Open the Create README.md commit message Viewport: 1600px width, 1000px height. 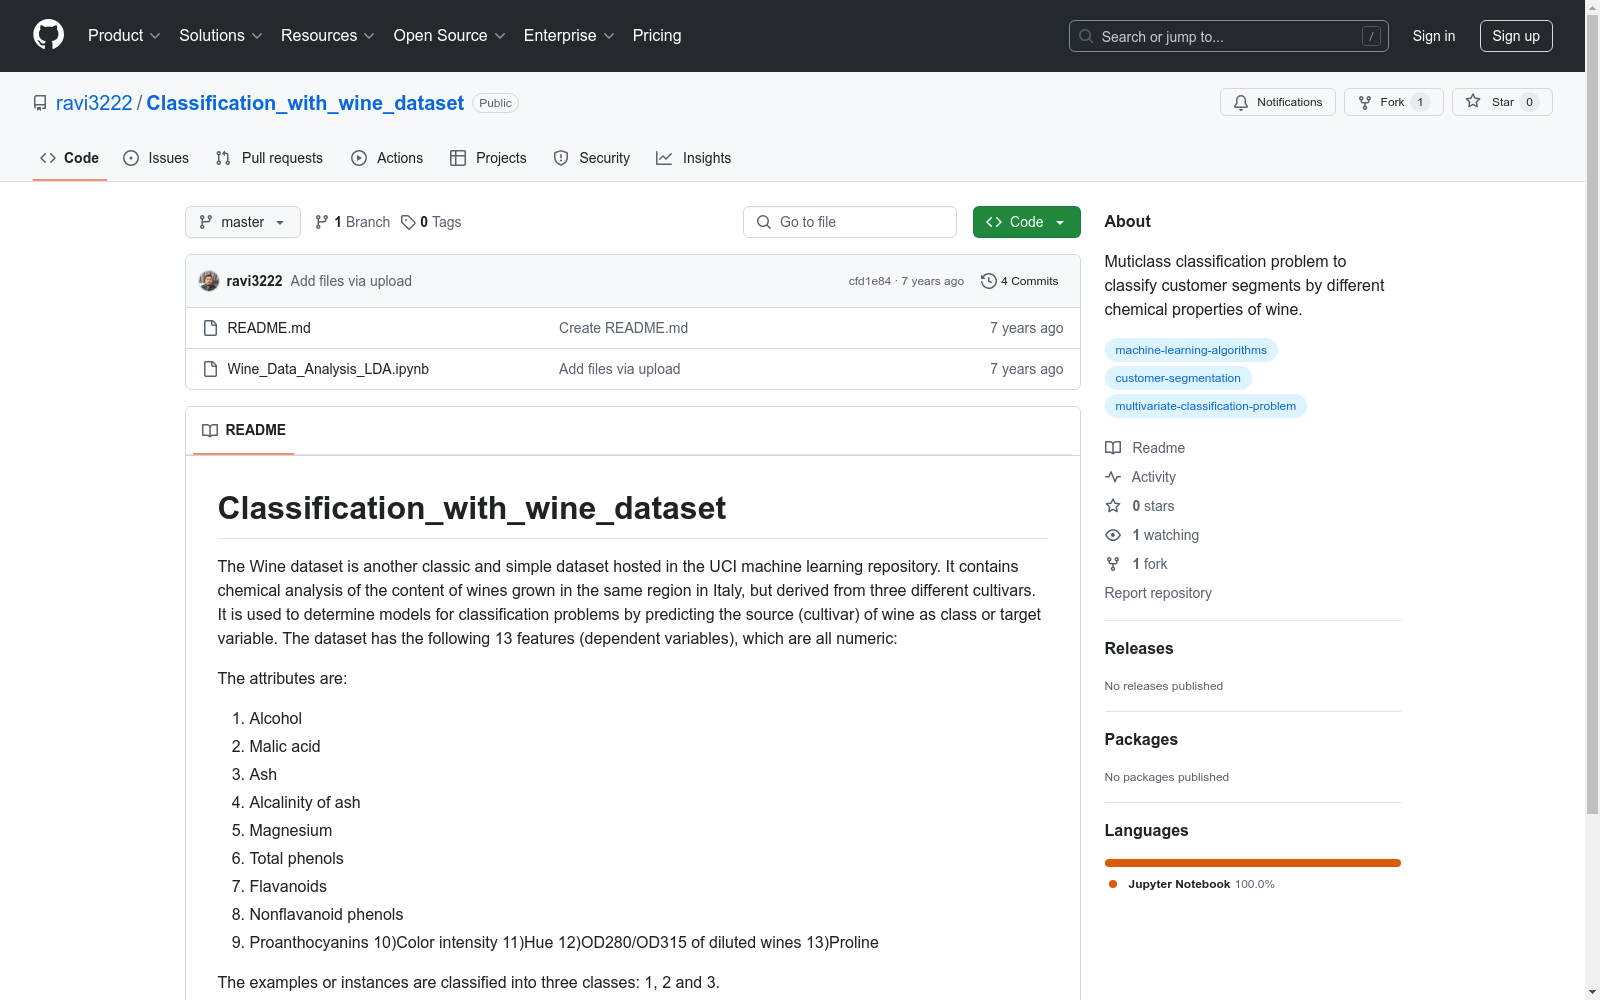[x=623, y=328]
